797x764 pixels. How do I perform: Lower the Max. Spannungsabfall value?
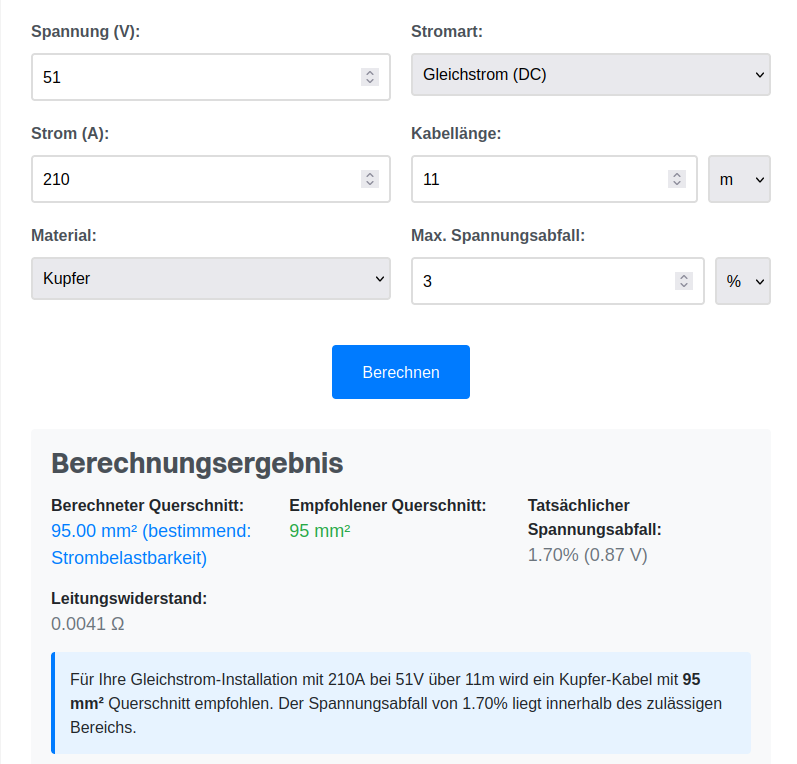(684, 286)
